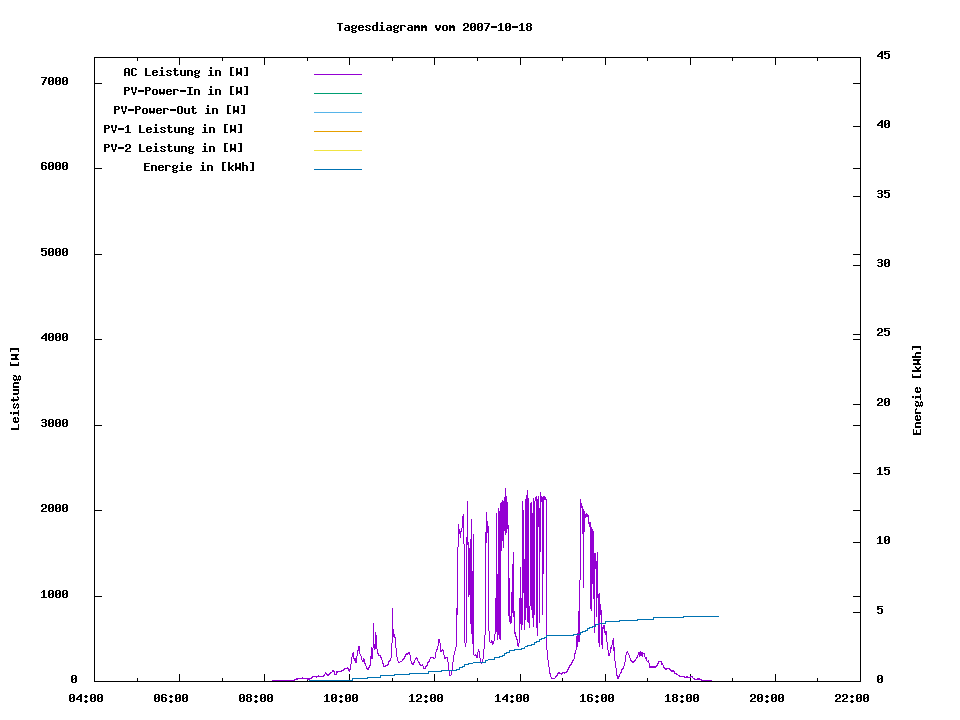Click the 2000 tick label on left axis
The width and height of the screenshot is (960, 720).
[54, 509]
